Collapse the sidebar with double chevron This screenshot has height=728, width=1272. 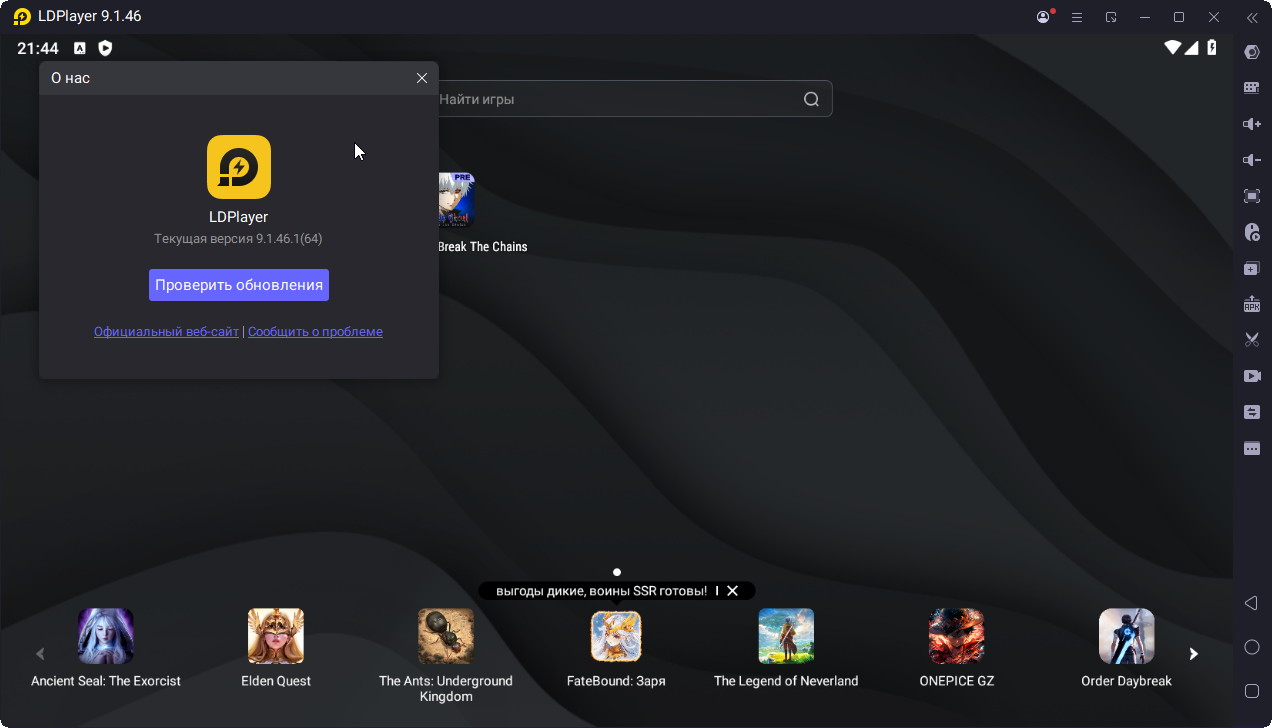click(x=1251, y=17)
